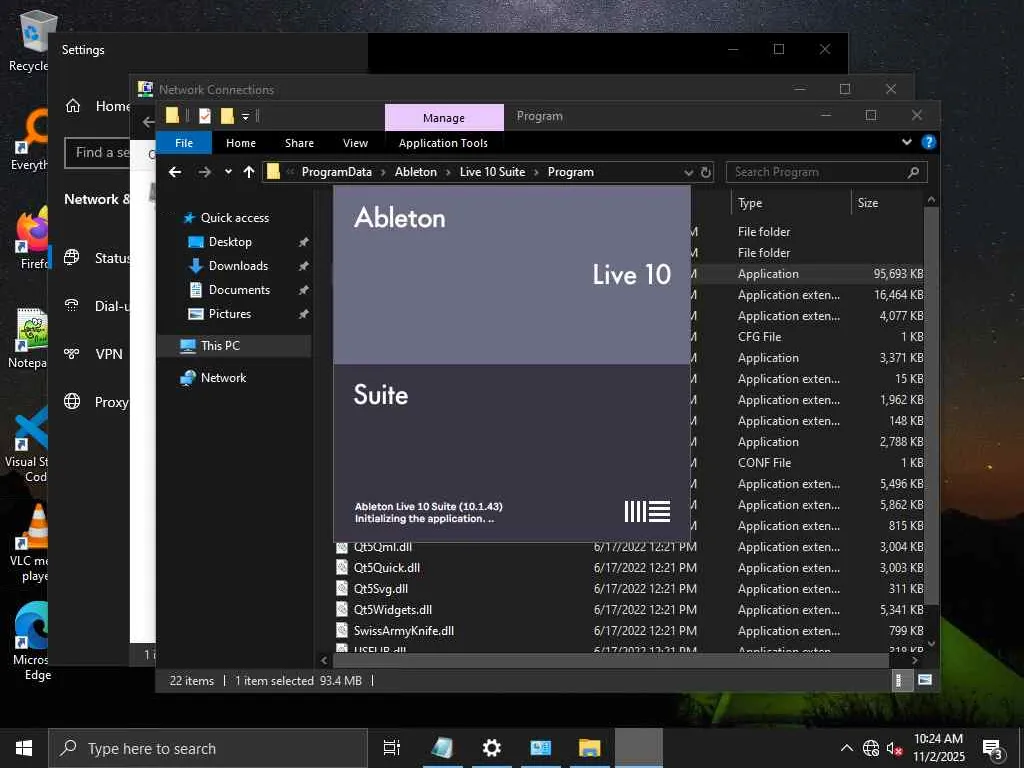
Task: Click the refresh icon in address bar
Action: tap(706, 172)
